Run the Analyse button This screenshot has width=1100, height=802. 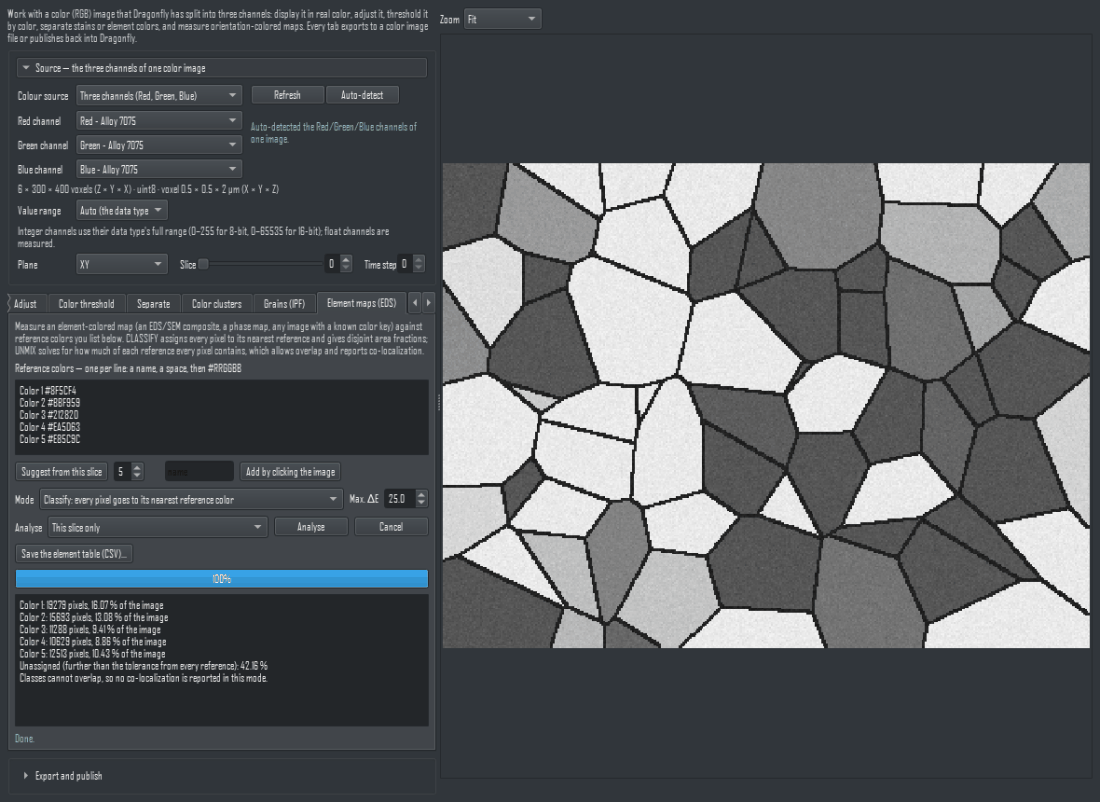(311, 527)
